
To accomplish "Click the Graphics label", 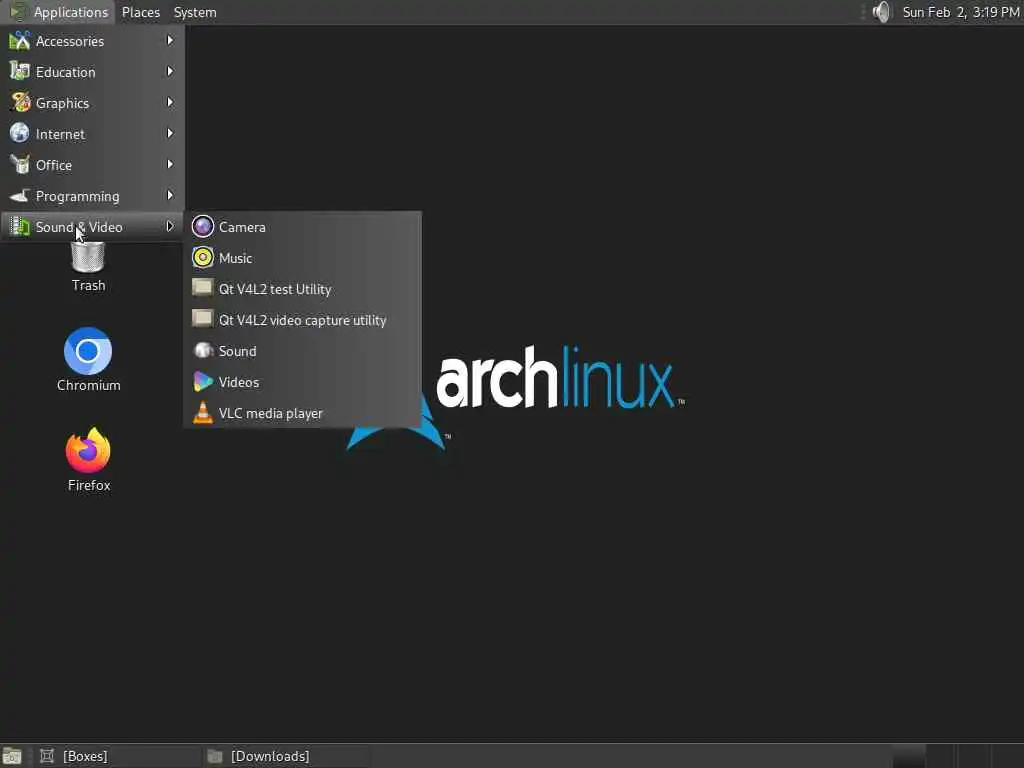I will [x=62, y=103].
